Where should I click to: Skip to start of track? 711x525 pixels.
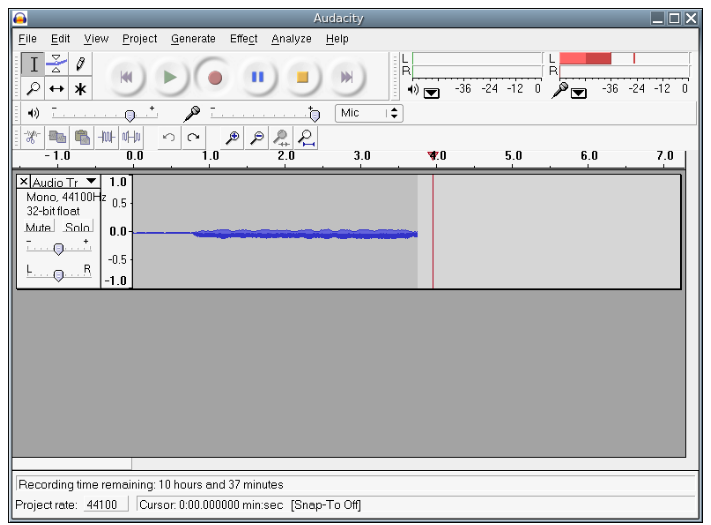pyautogui.click(x=127, y=77)
